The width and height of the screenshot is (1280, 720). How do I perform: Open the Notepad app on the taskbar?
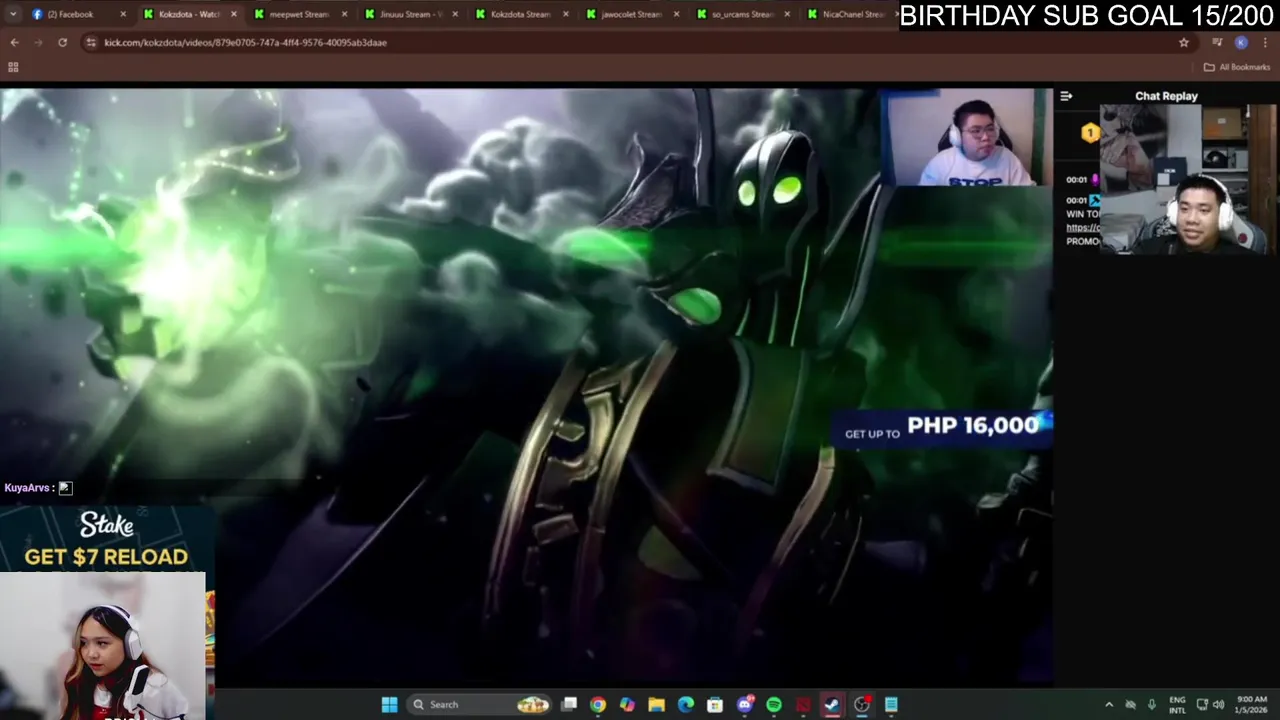pos(891,704)
